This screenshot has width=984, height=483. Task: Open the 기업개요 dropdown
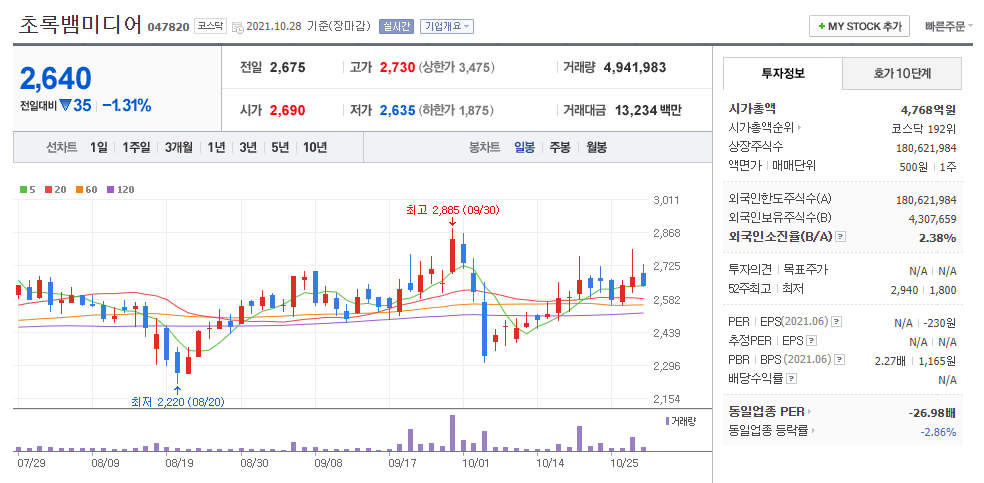coord(447,26)
